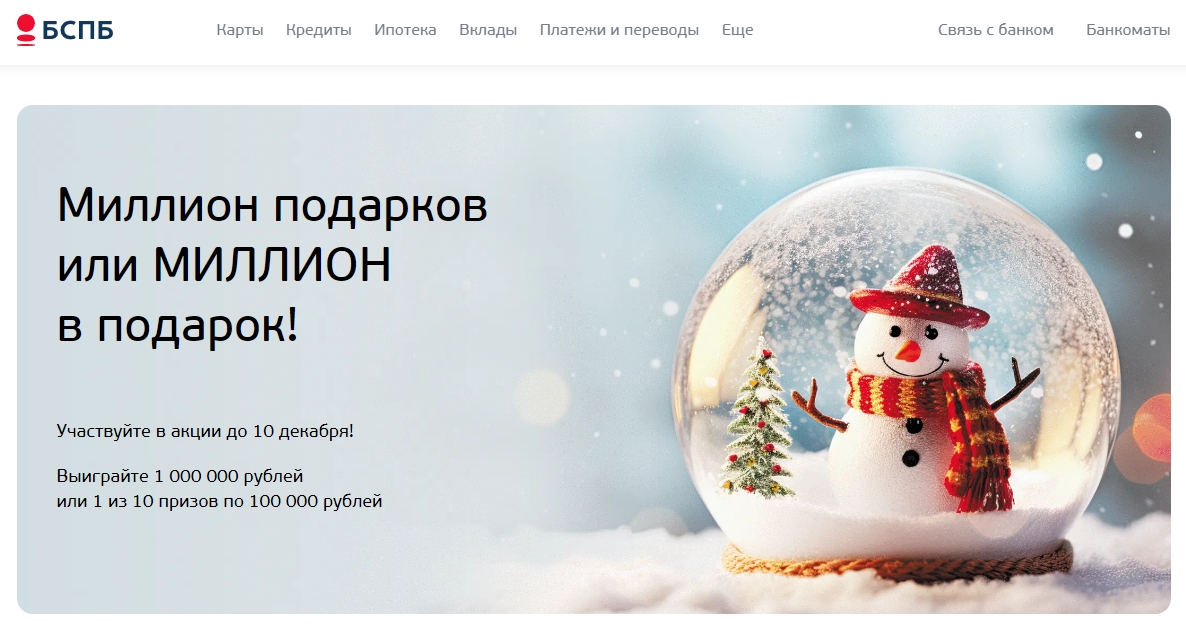This screenshot has width=1186, height=641.
Task: Click the red БСПБ emblem icon
Action: click(26, 30)
